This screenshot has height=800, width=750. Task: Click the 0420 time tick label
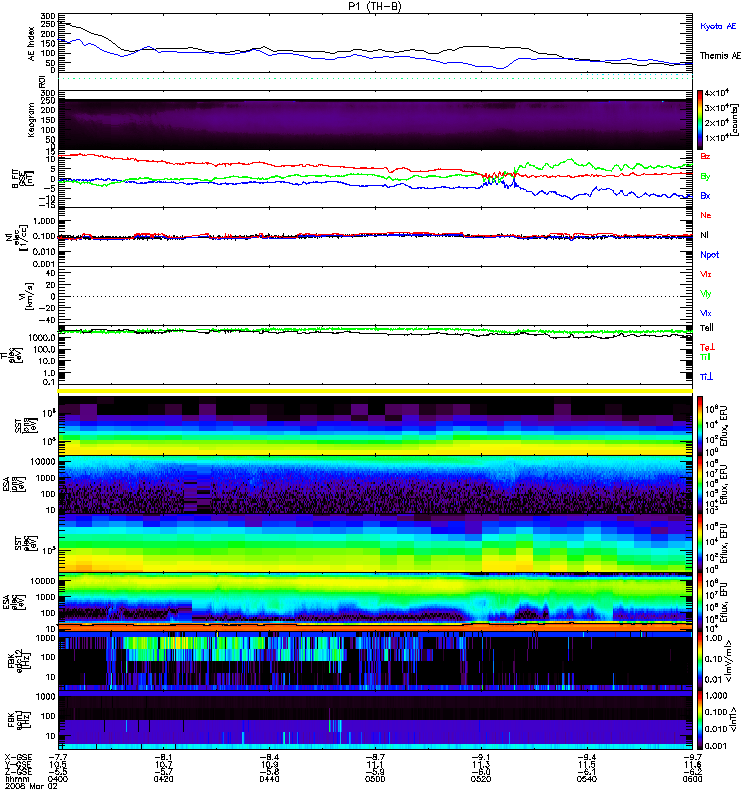pyautogui.click(x=163, y=779)
